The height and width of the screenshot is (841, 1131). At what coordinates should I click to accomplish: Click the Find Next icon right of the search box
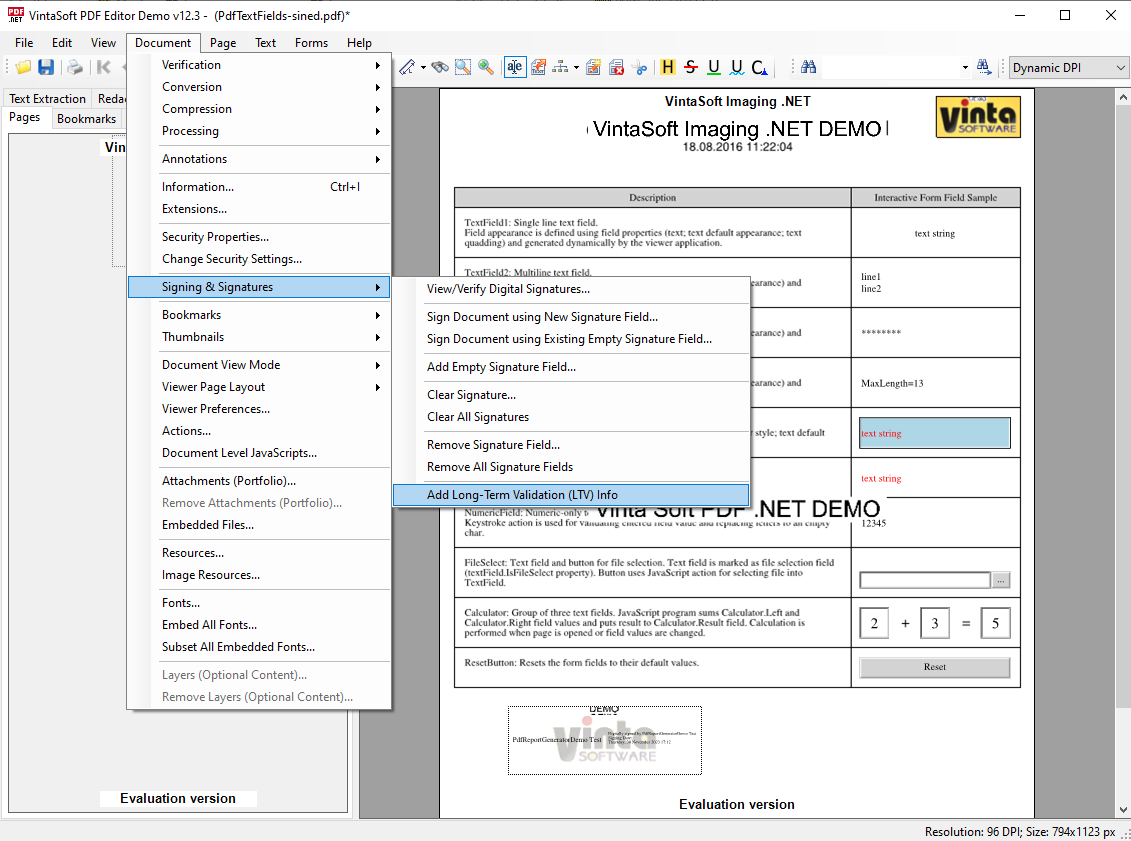click(x=984, y=67)
